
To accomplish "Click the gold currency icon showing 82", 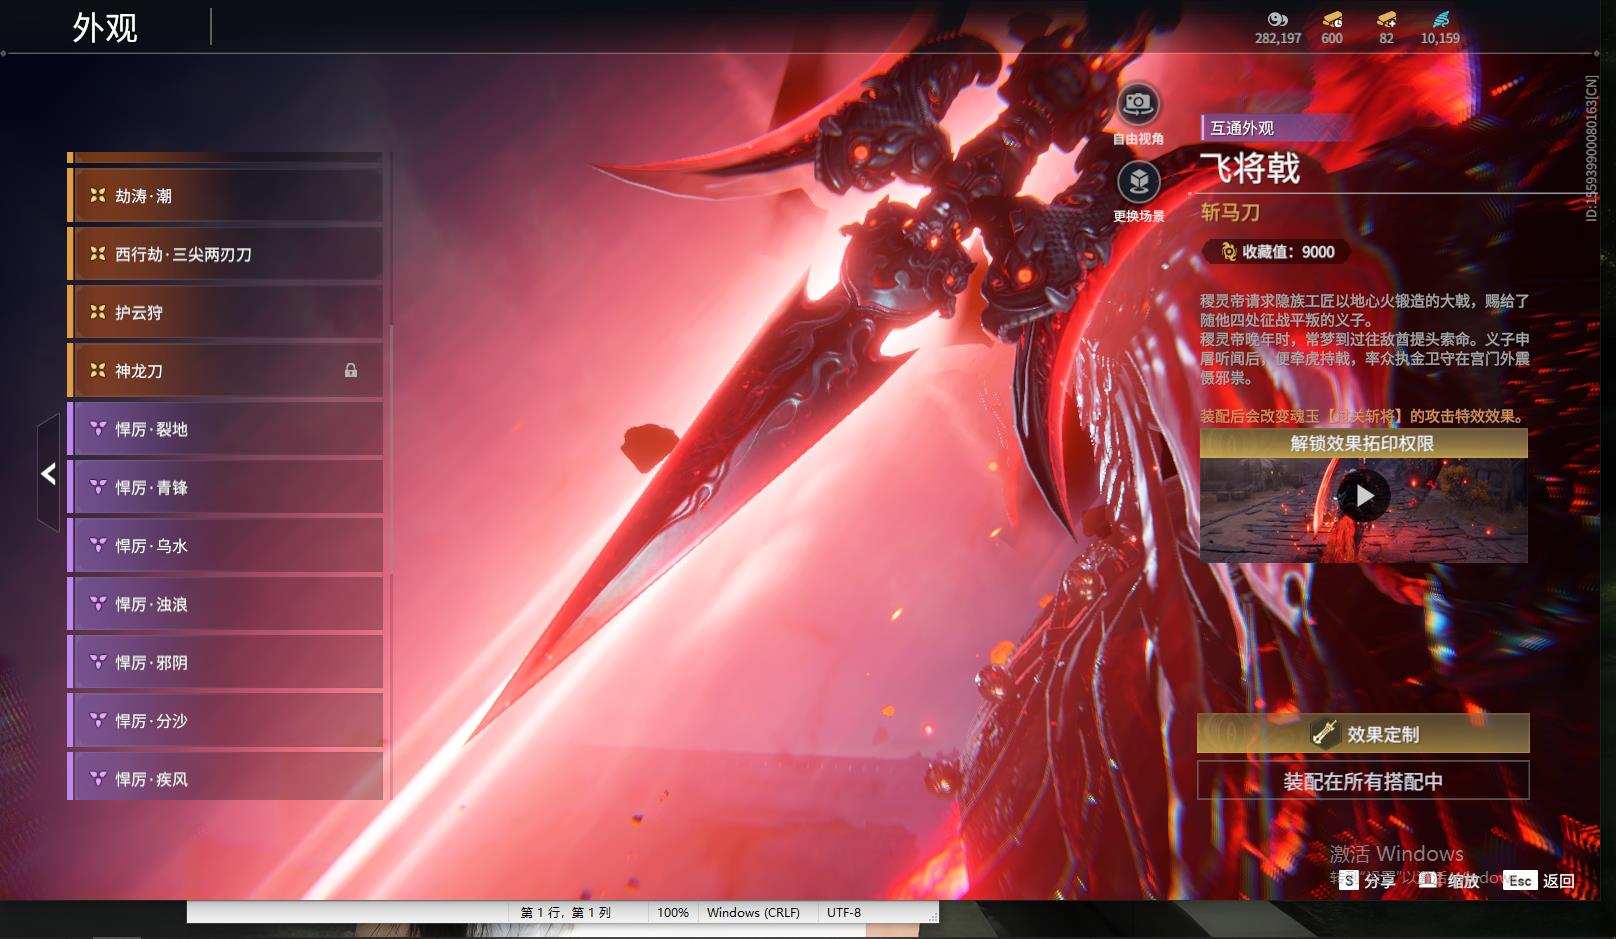I will click(1386, 19).
